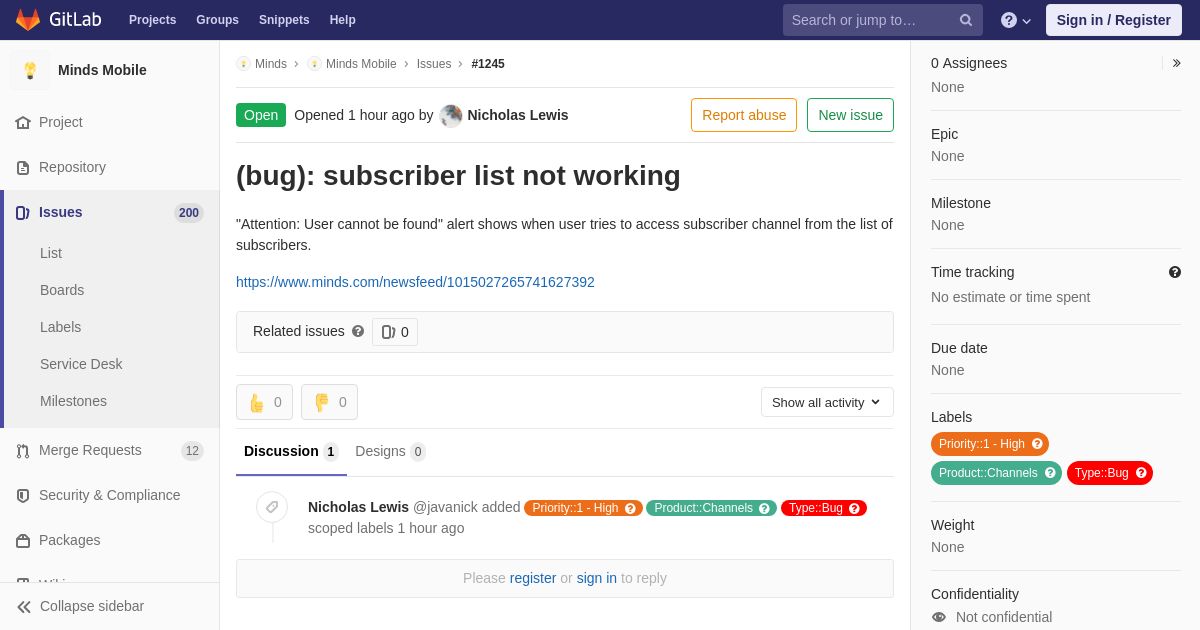Click the Merge Requests icon

(23, 450)
